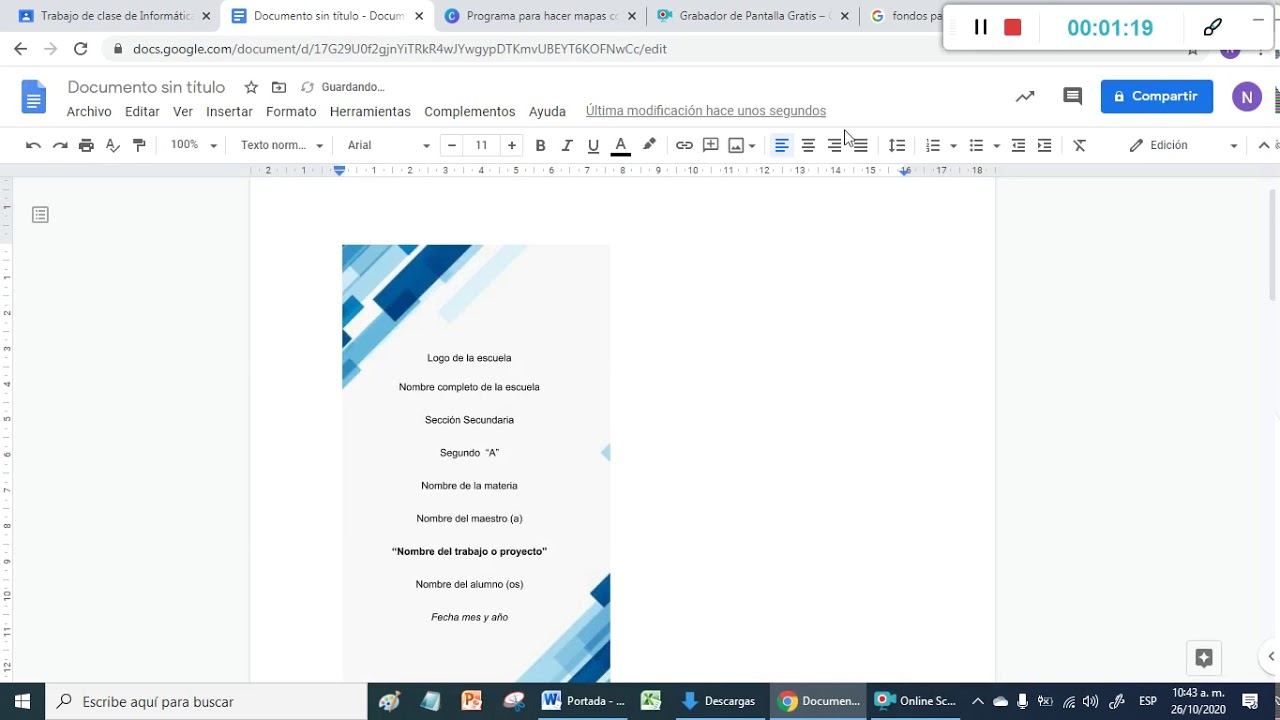Open the font family dropdown

pyautogui.click(x=385, y=145)
